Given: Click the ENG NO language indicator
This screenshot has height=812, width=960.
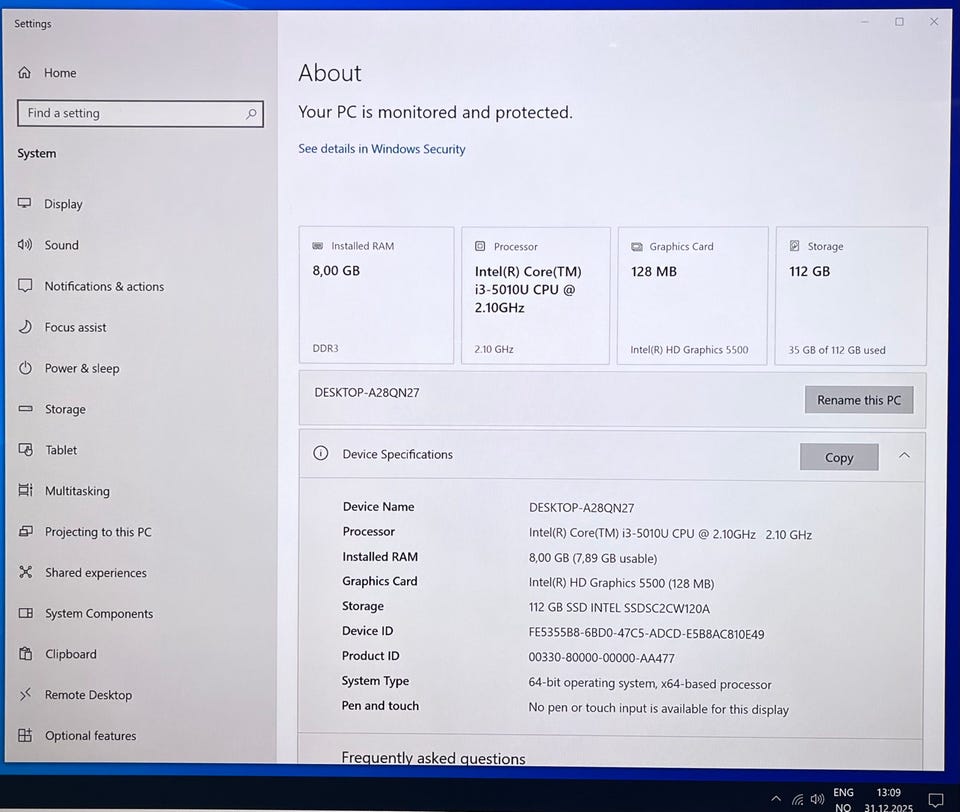Looking at the screenshot, I should click(x=843, y=800).
